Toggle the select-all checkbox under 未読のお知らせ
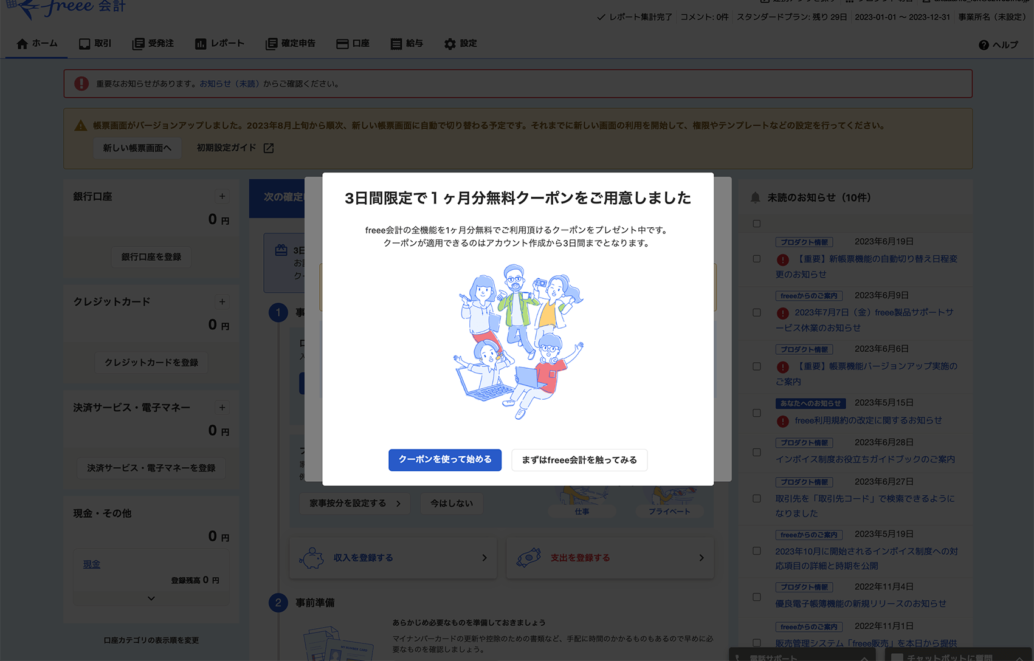This screenshot has width=1034, height=661. [x=756, y=224]
